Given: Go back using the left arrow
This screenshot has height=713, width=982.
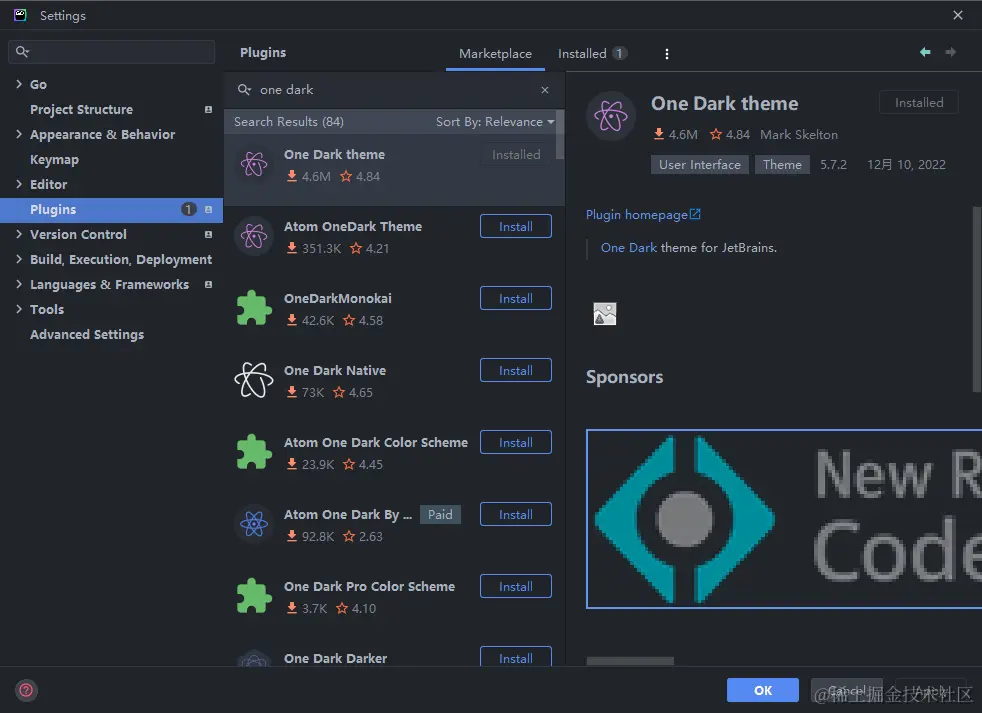Looking at the screenshot, I should click(925, 52).
